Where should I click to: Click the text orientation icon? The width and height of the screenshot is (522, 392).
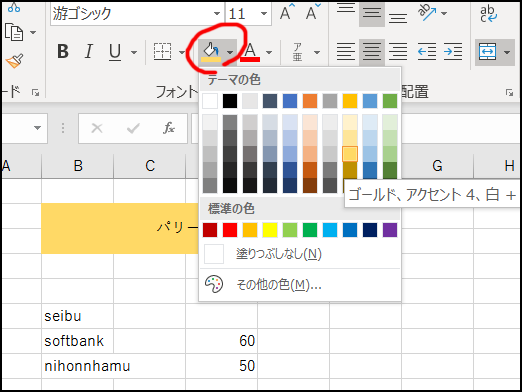click(x=427, y=13)
